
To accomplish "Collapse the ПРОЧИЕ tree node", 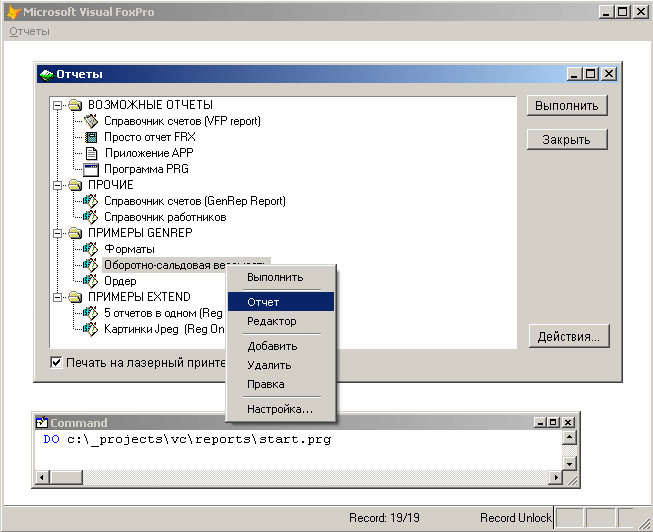I will tap(58, 185).
